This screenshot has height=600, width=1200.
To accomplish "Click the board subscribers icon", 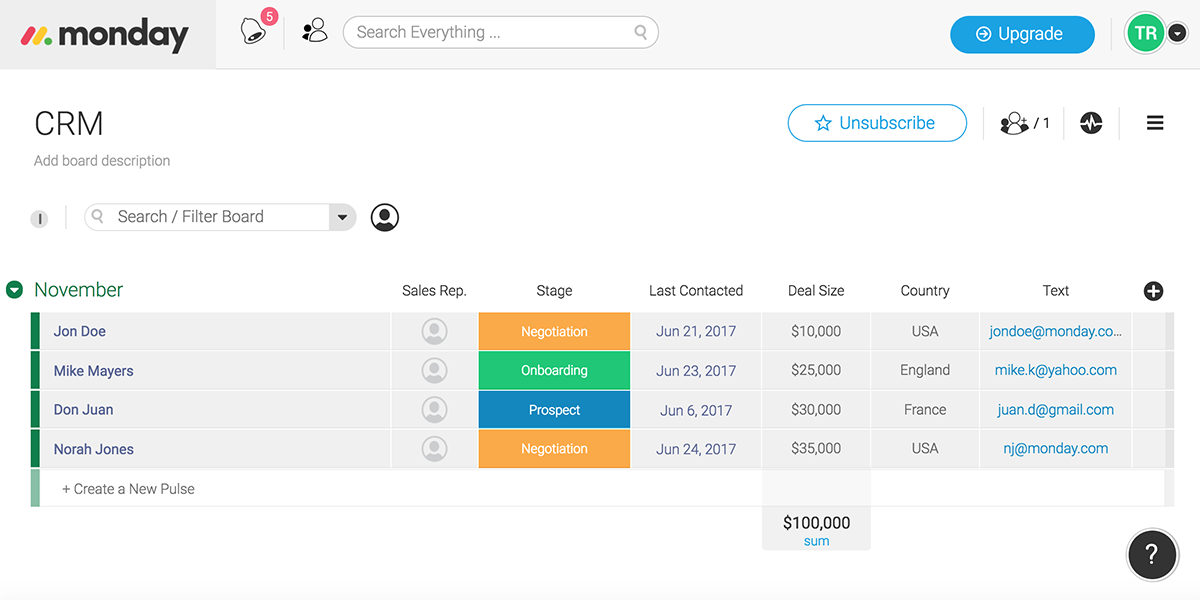I will pos(1016,123).
